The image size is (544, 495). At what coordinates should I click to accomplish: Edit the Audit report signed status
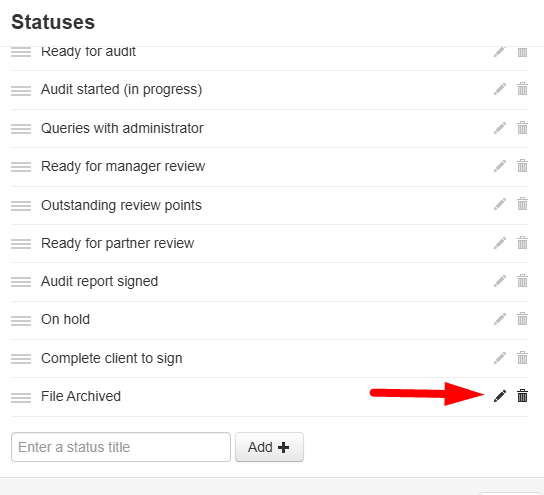500,281
